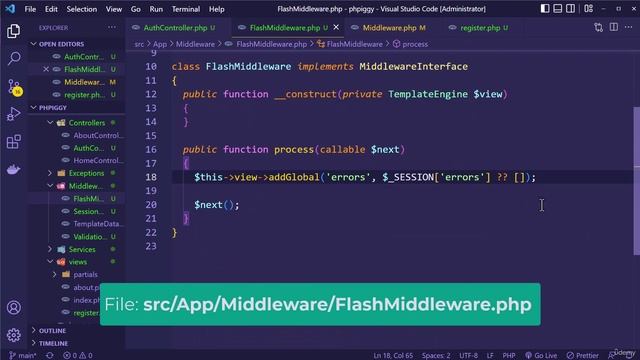The image size is (640, 360).
Task: Close FlashMiddl... in open editors list
Action: tap(46, 69)
